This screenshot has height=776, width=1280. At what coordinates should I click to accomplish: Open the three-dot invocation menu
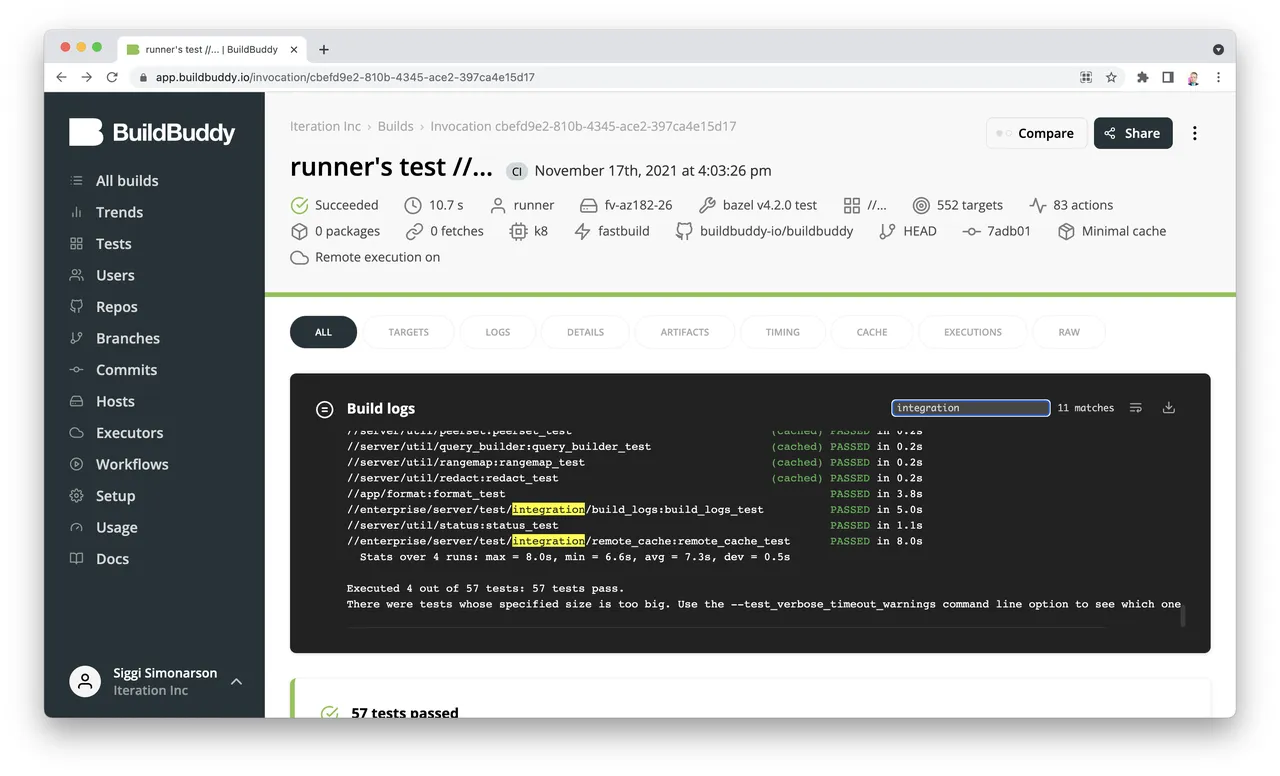coord(1195,133)
